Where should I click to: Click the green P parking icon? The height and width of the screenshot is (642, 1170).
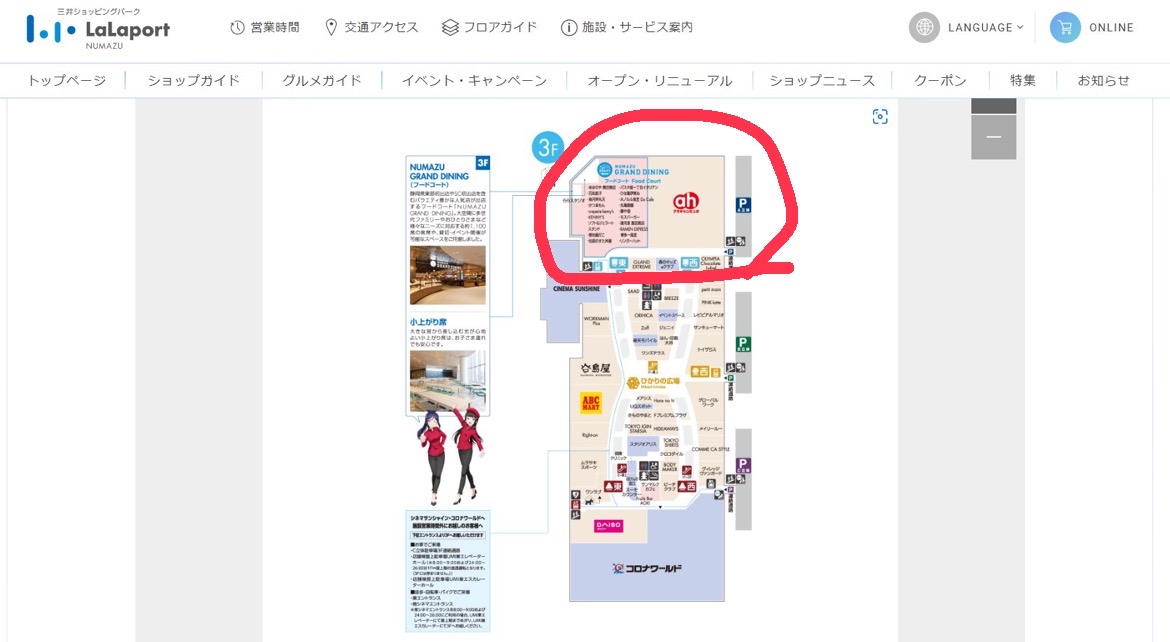pos(742,344)
